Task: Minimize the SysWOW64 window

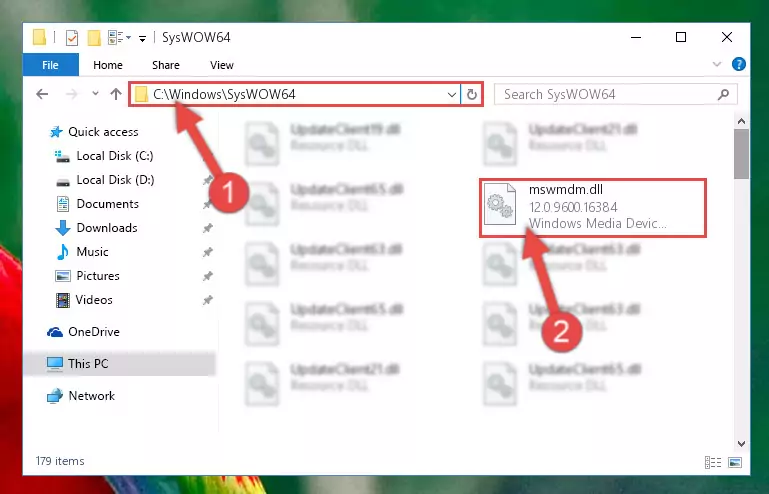Action: pyautogui.click(x=636, y=37)
